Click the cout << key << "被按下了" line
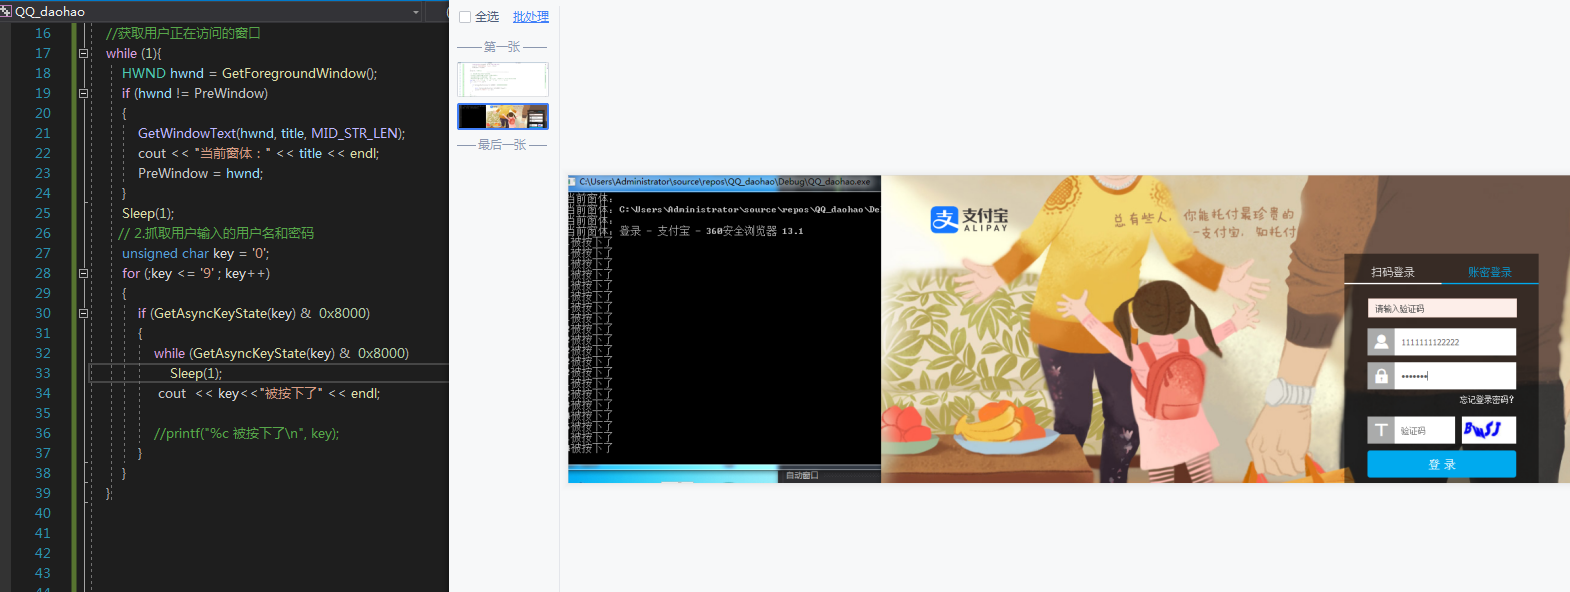This screenshot has width=1570, height=592. 269,393
